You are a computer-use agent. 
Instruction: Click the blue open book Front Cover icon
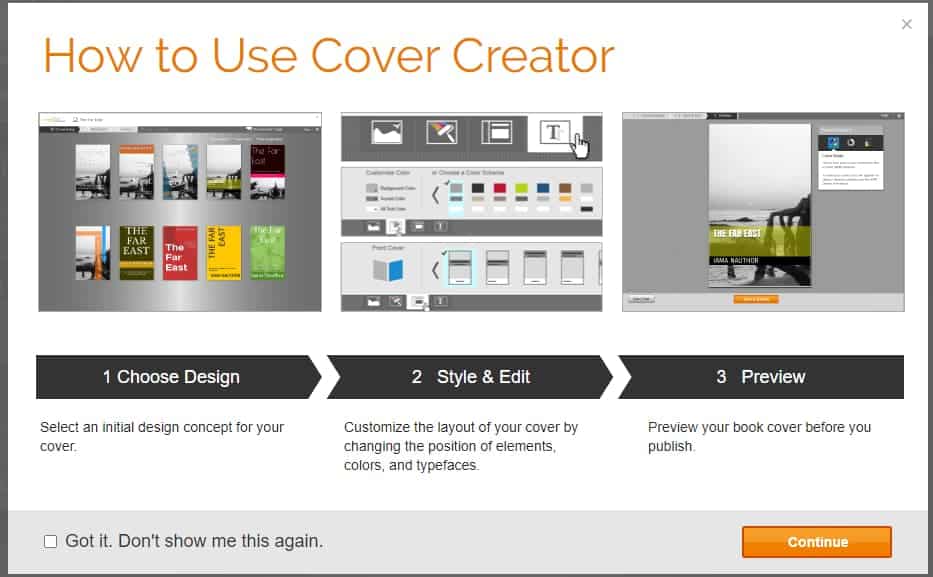point(387,270)
